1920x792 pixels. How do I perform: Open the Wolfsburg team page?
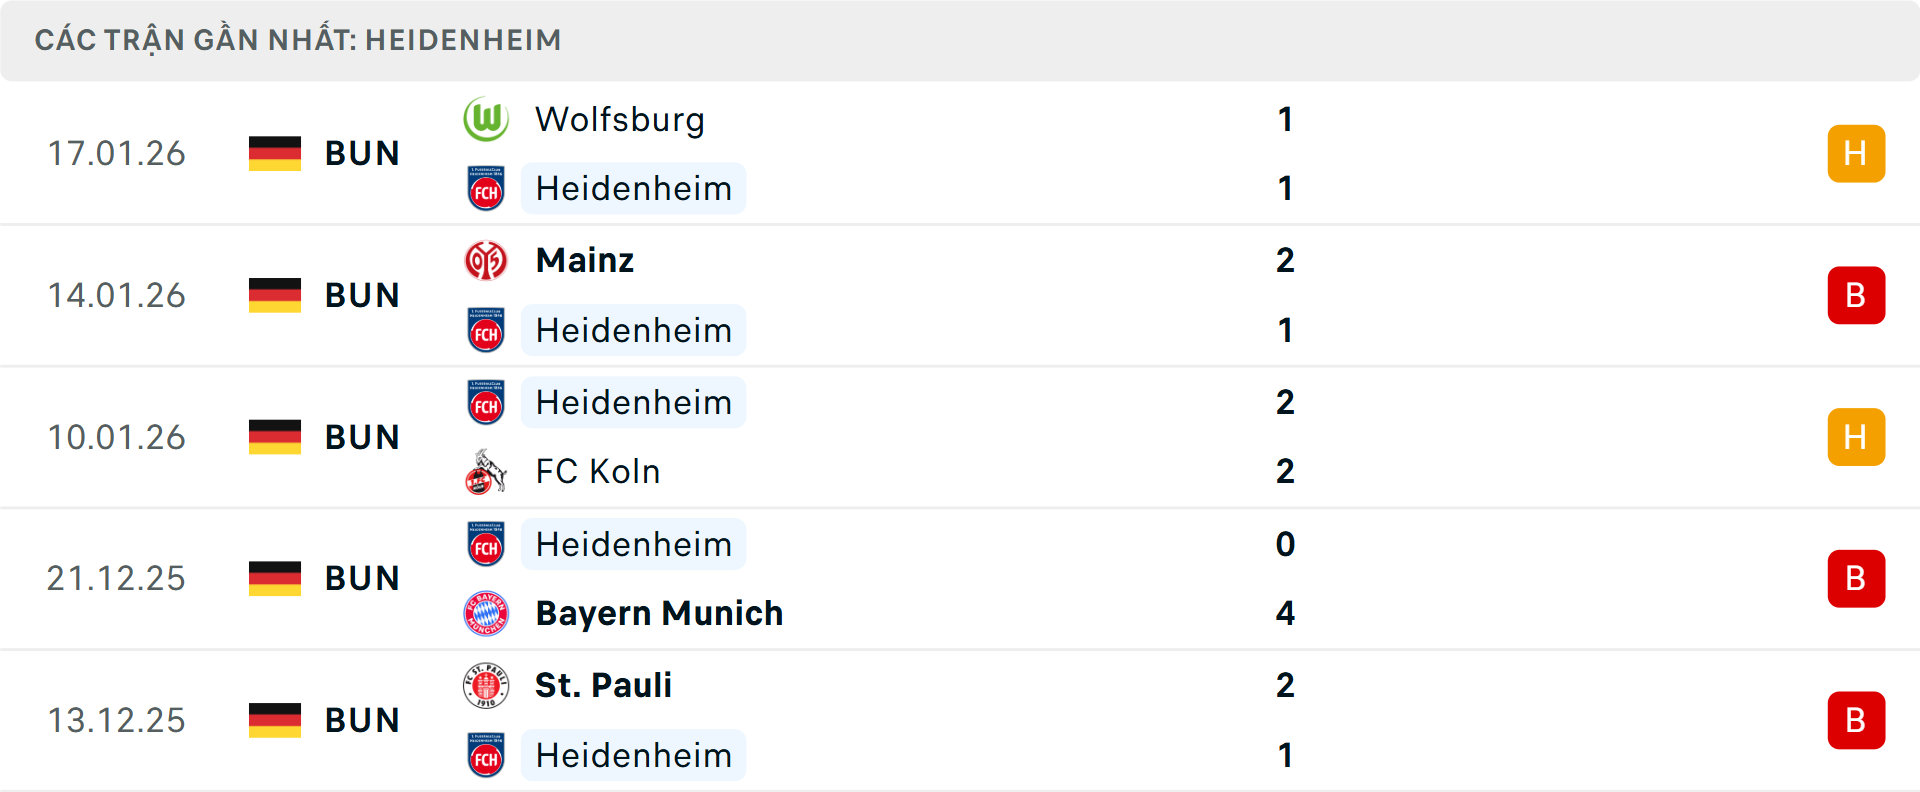(x=620, y=119)
